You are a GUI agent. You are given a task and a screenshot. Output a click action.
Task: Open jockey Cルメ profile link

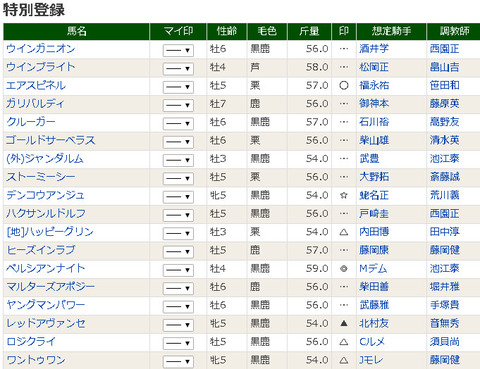[x=372, y=342]
